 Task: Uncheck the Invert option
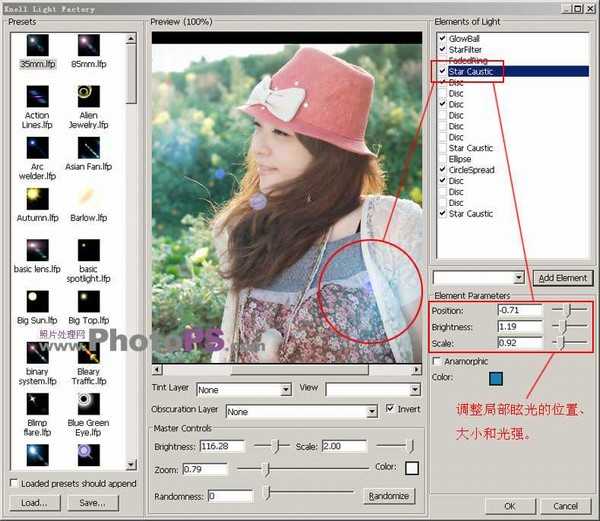coord(390,410)
